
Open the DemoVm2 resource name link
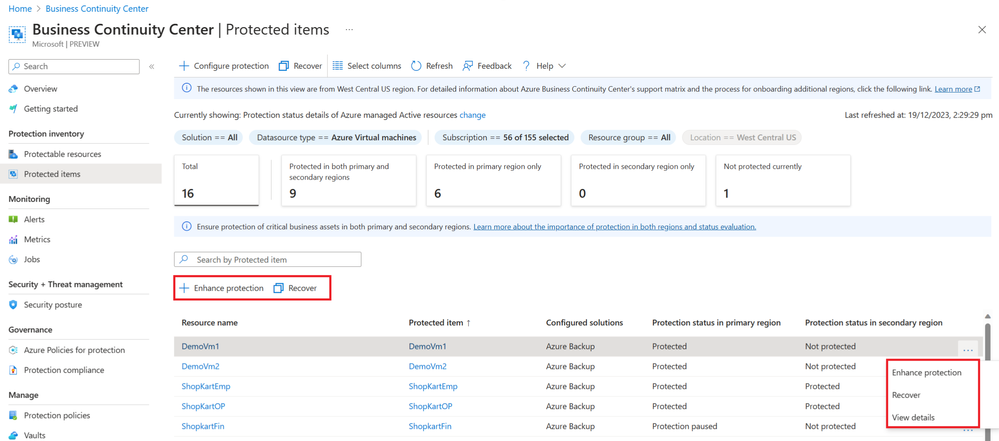[x=200, y=366]
